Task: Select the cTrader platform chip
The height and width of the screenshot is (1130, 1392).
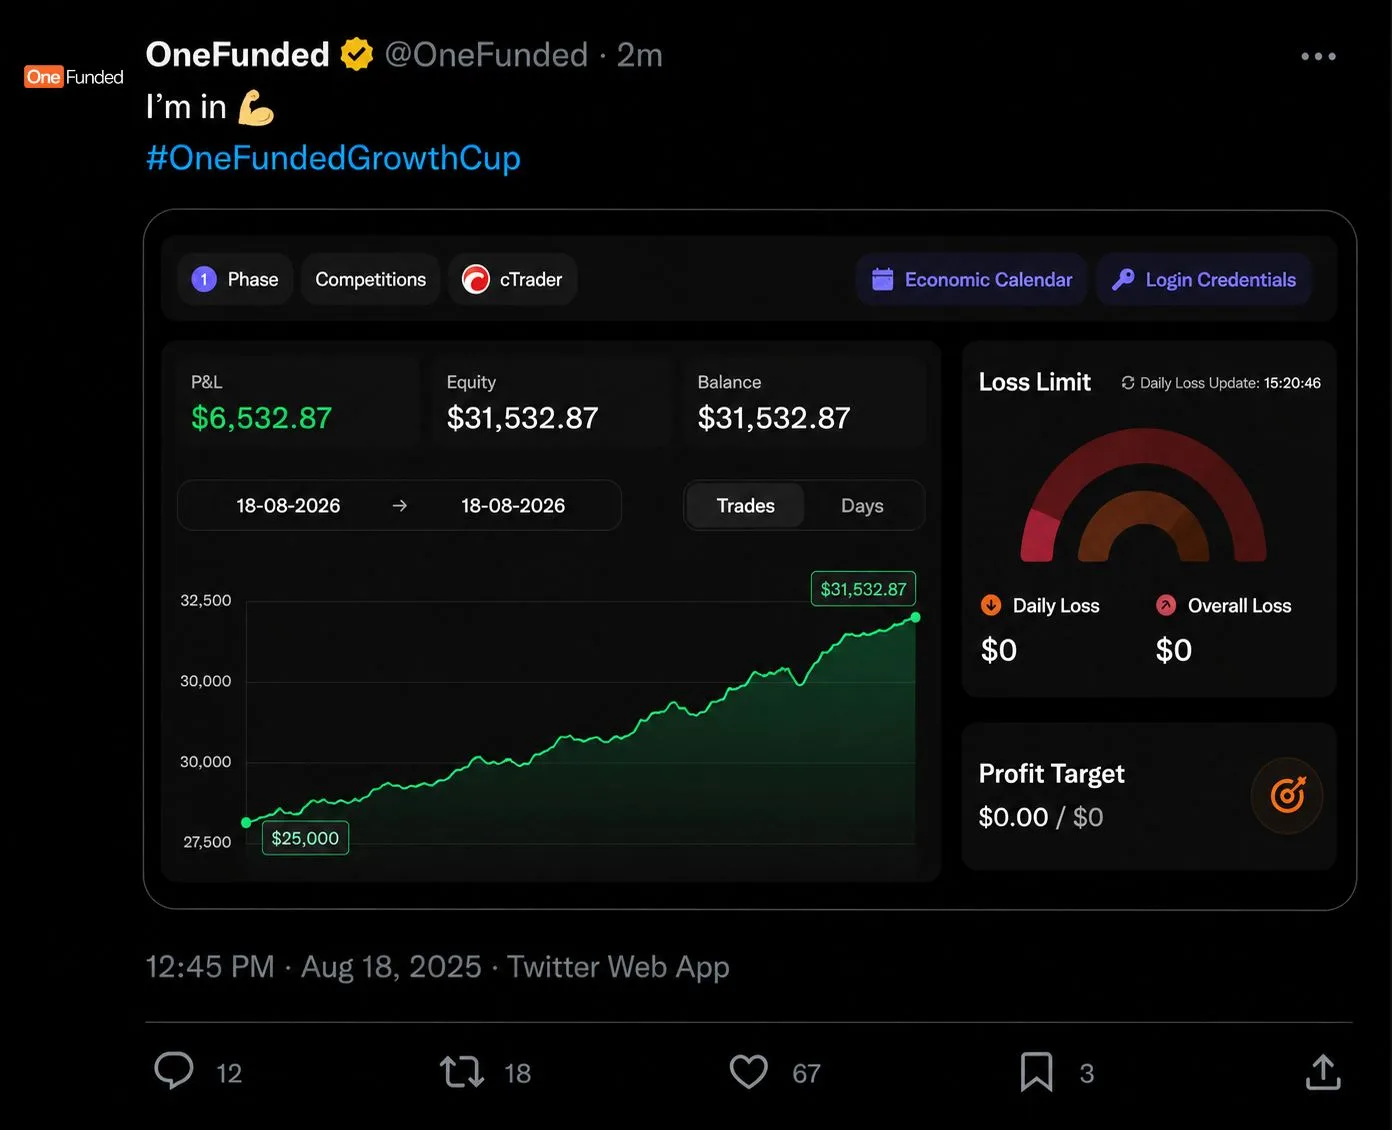Action: (x=512, y=279)
